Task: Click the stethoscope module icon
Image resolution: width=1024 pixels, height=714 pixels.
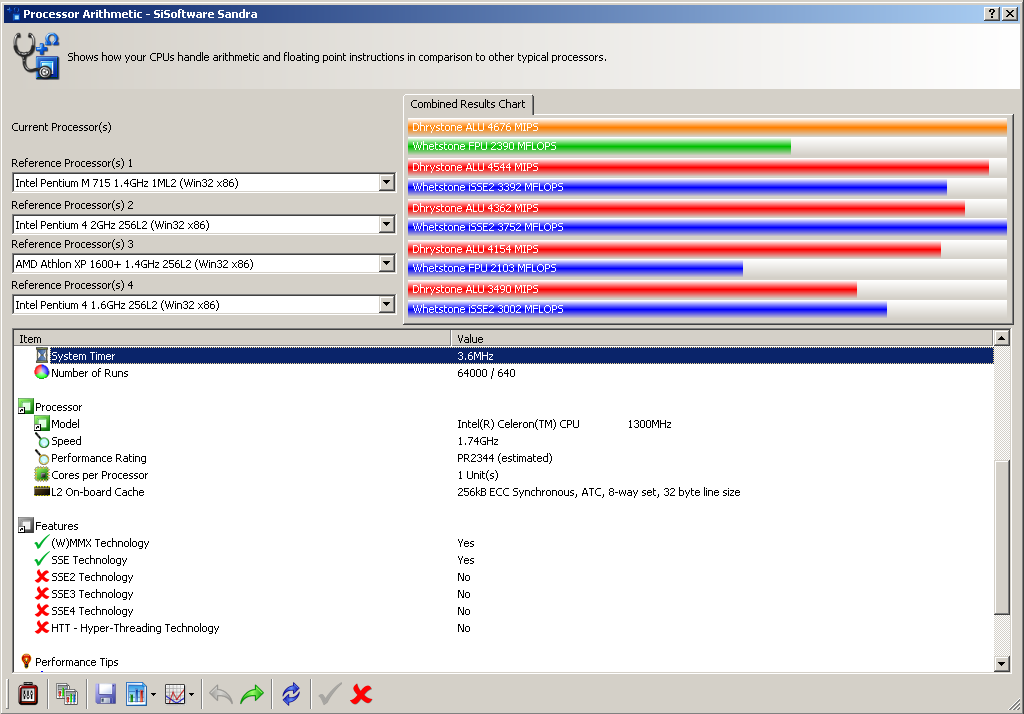Action: (37, 56)
